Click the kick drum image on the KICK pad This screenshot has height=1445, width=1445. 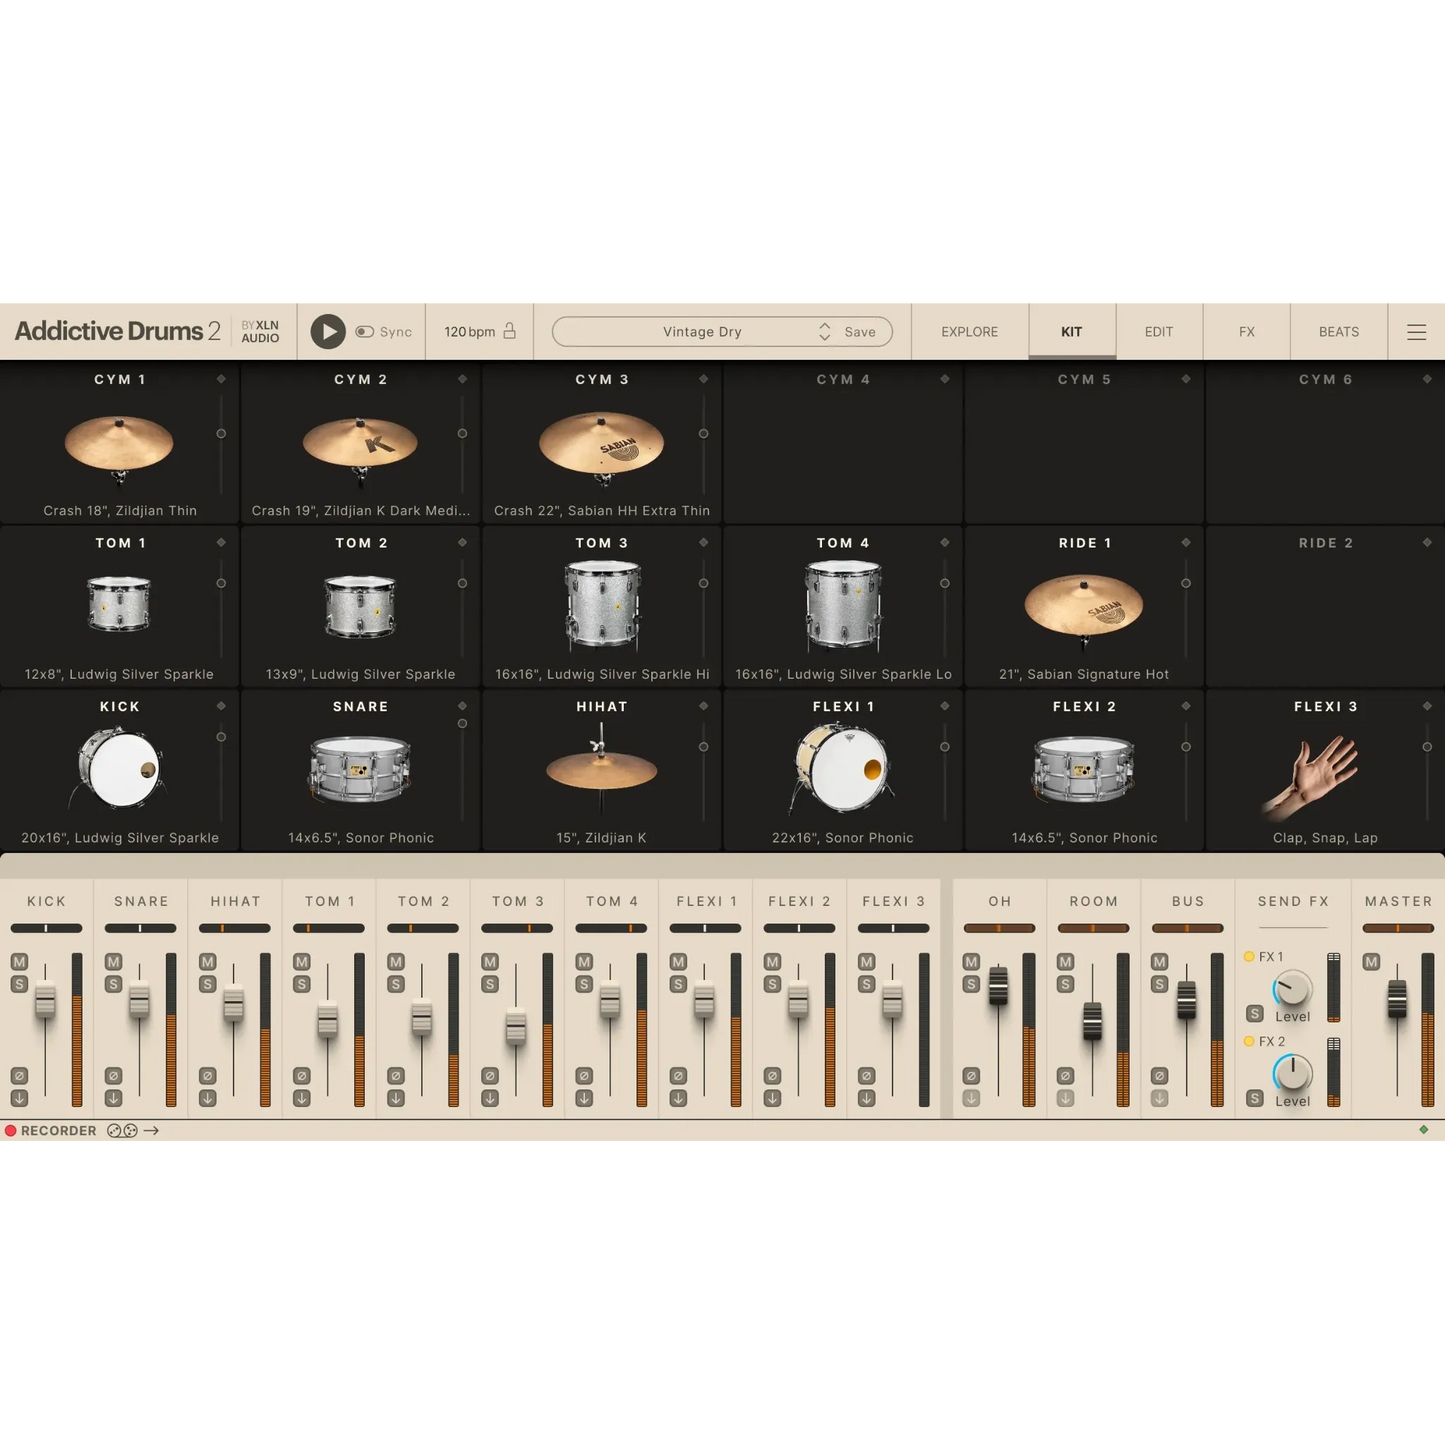[x=120, y=770]
